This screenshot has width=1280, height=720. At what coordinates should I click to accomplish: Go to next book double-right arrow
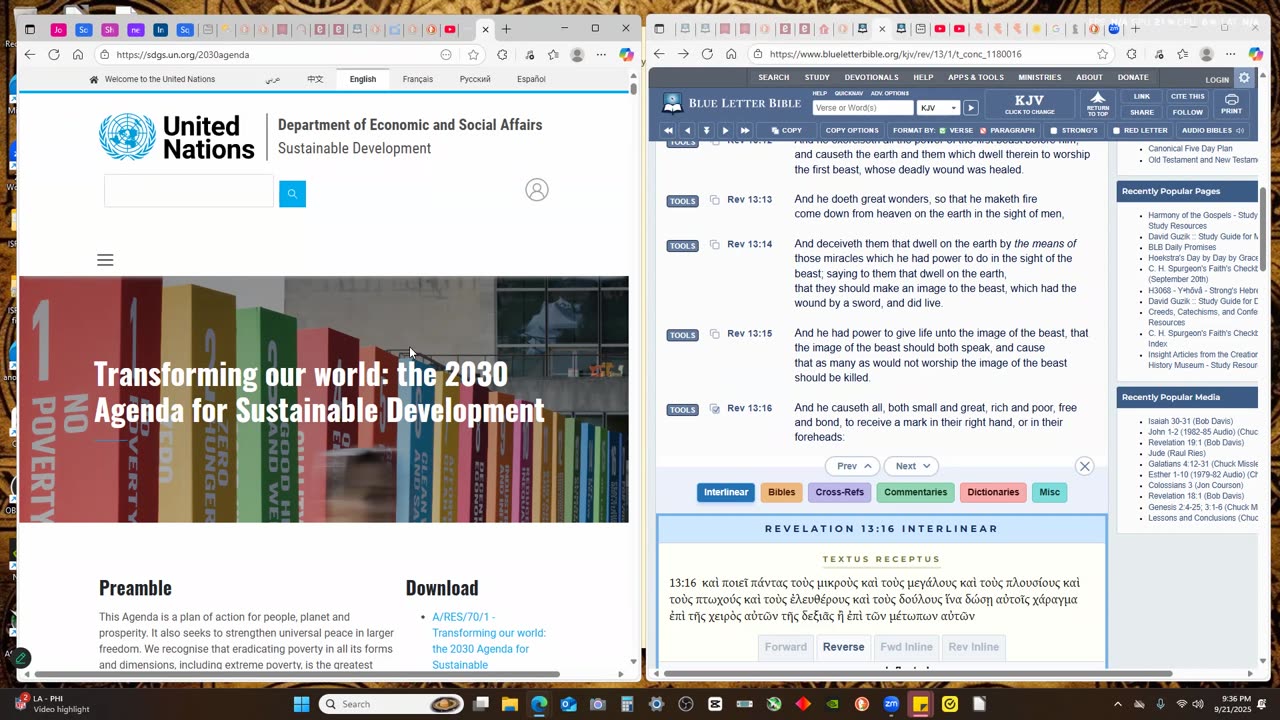[745, 131]
